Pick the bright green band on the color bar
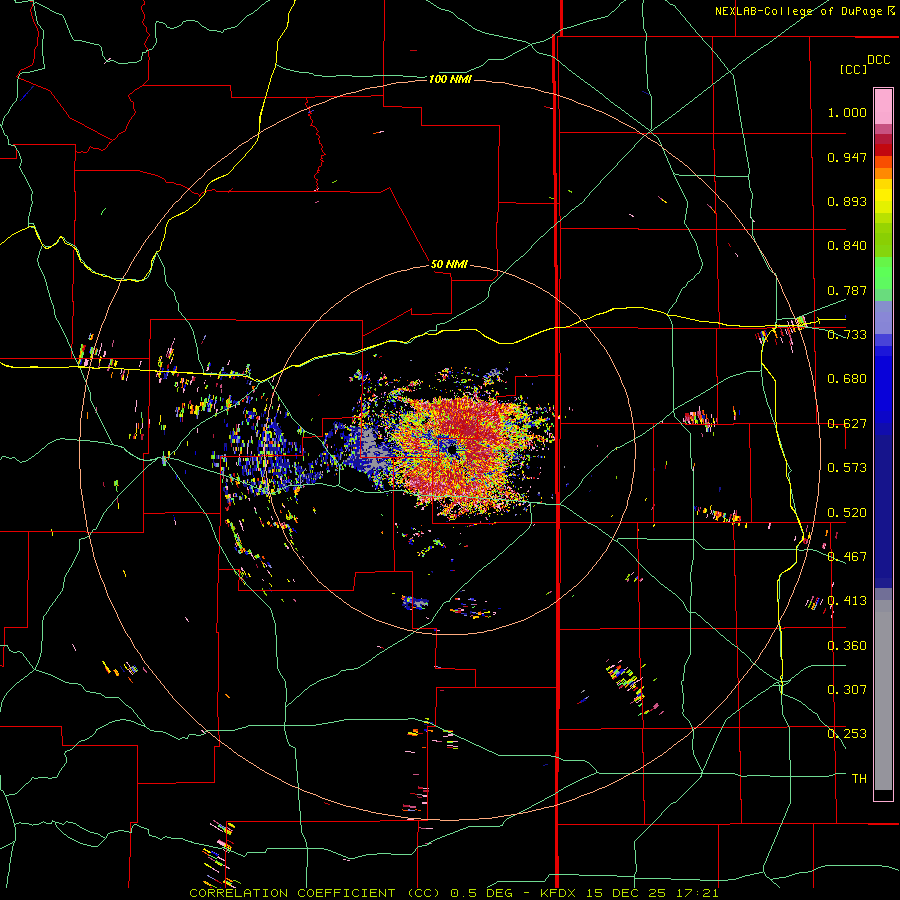This screenshot has width=900, height=900. [x=883, y=273]
